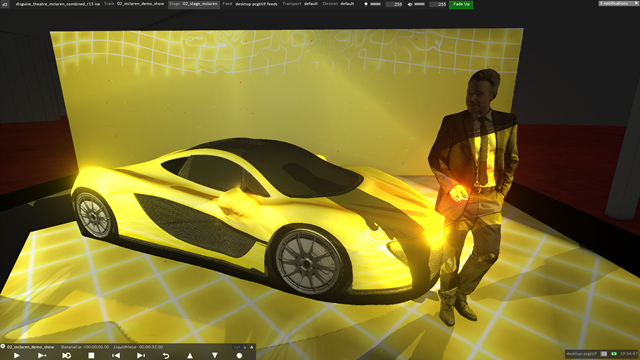Open the notifications panel
This screenshot has width=640, height=360.
(618, 3)
